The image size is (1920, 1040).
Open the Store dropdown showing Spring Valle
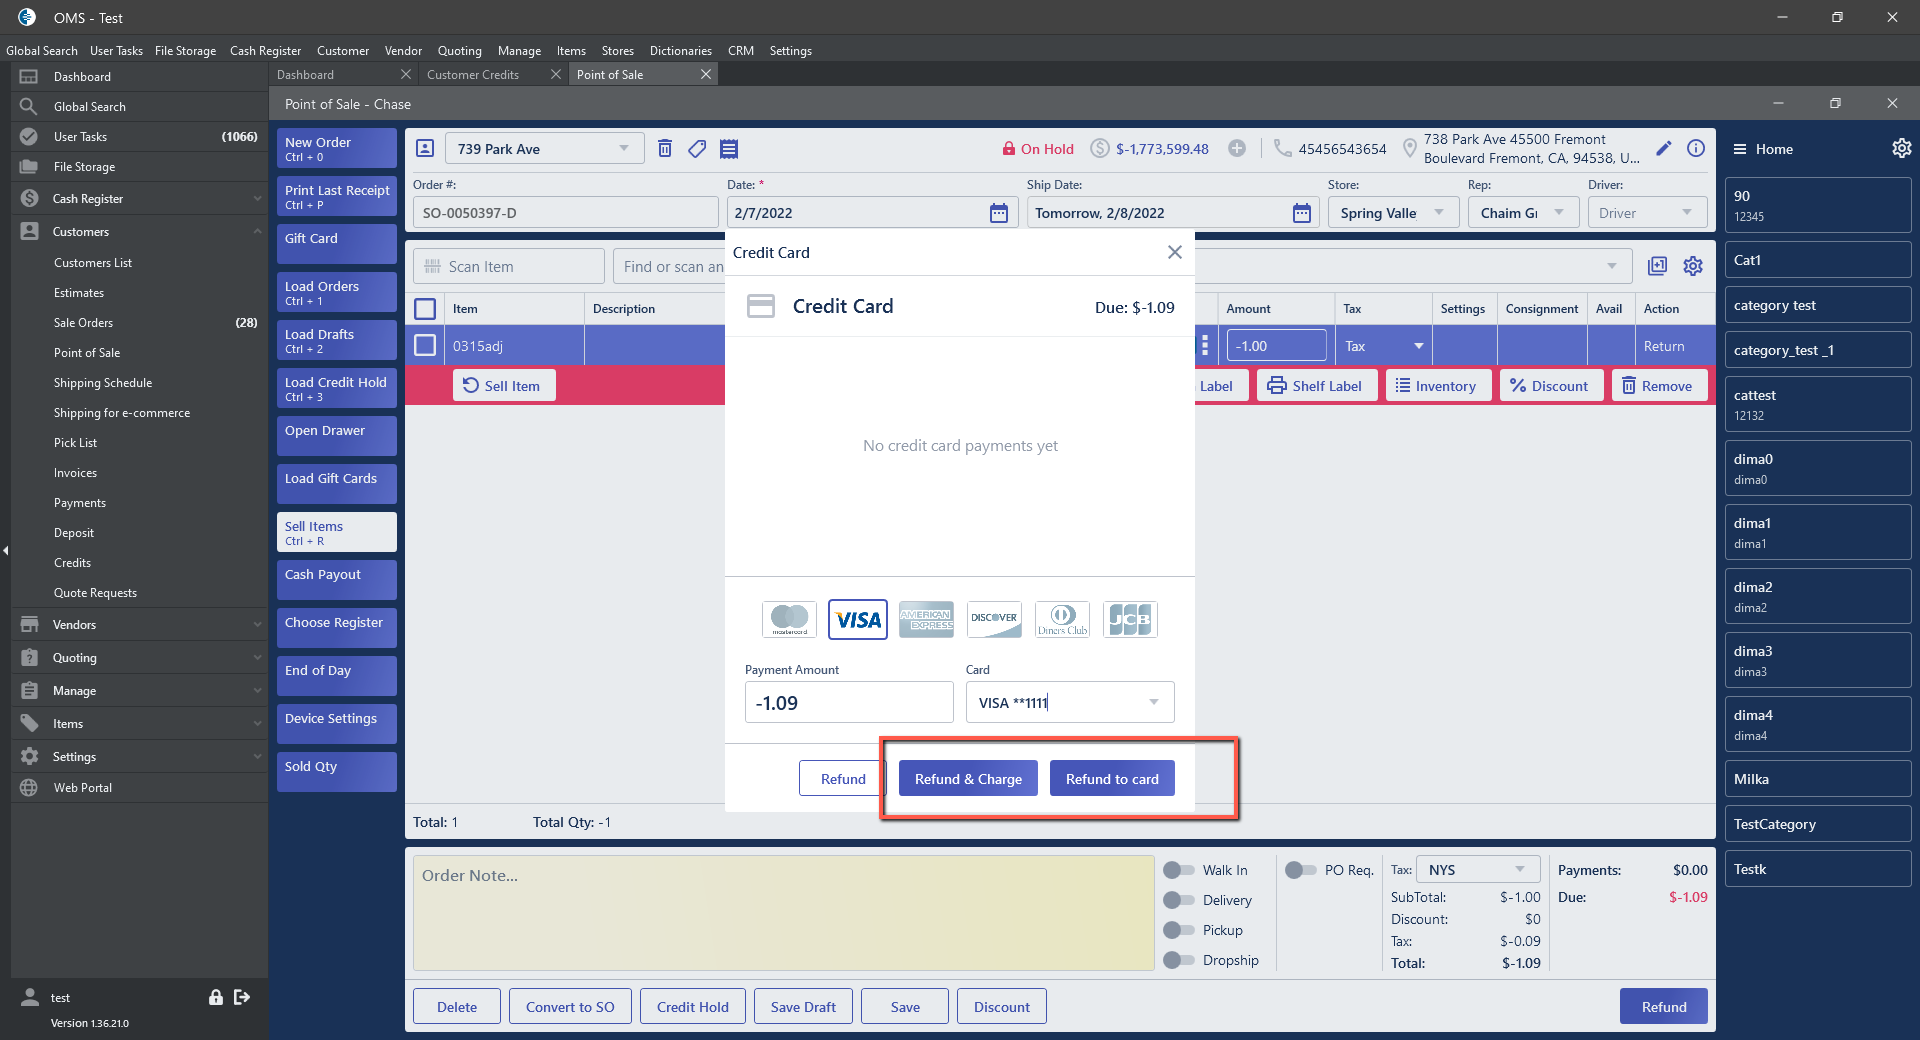(1393, 213)
